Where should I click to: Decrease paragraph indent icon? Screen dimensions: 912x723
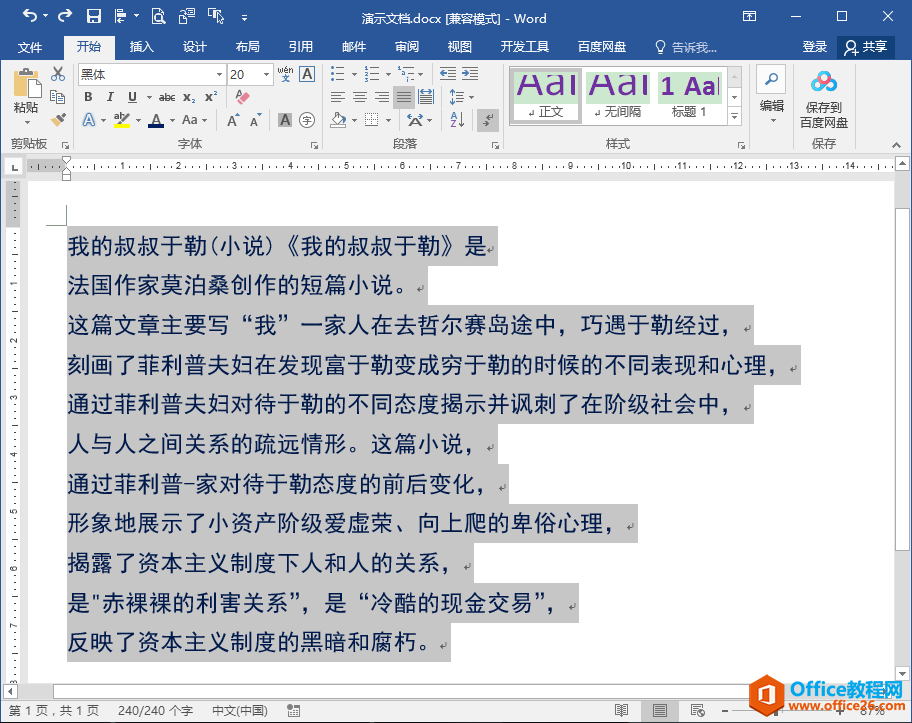(448, 74)
